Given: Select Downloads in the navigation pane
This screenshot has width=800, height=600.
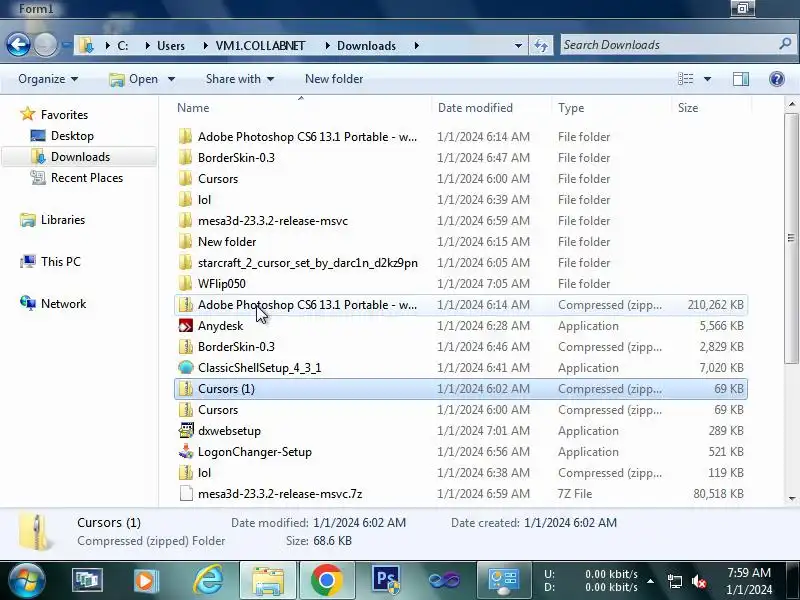Looking at the screenshot, I should (x=80, y=157).
